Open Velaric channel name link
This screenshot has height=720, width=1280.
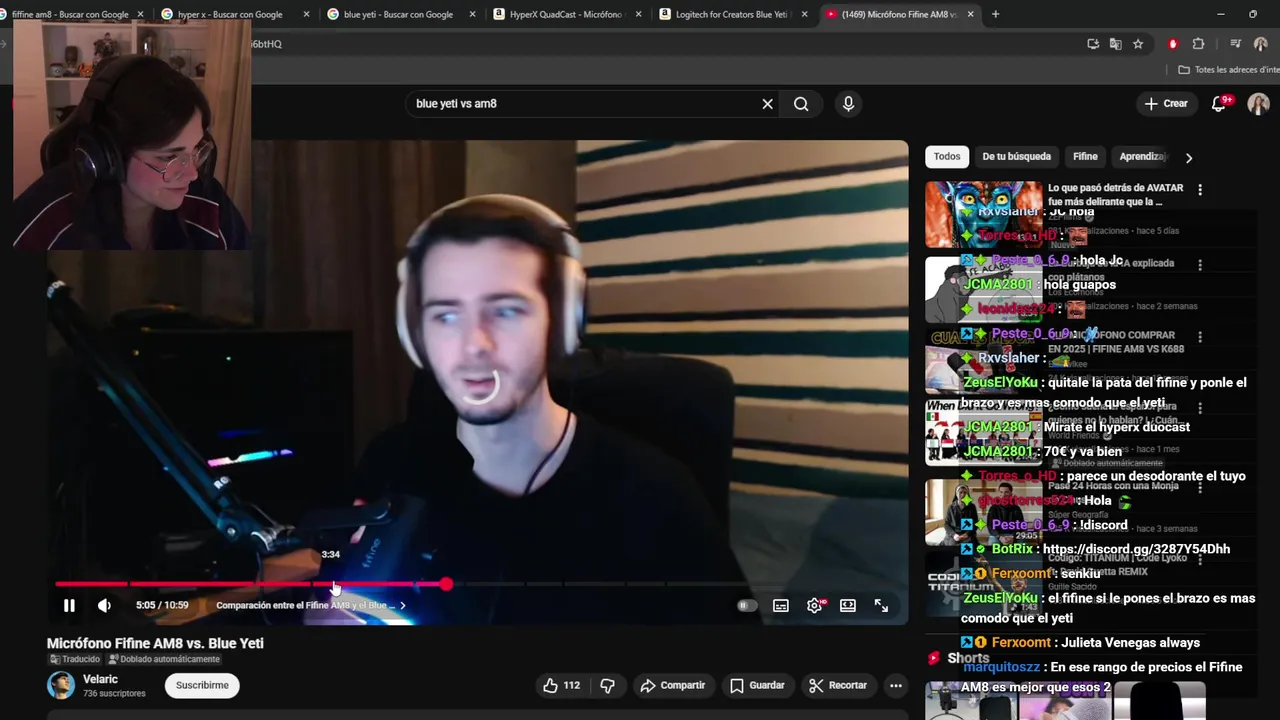coord(100,679)
